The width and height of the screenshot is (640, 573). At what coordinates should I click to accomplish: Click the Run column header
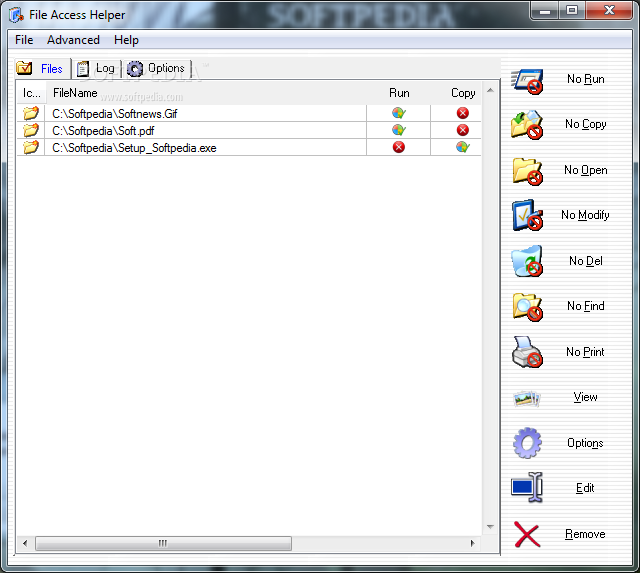pos(399,93)
